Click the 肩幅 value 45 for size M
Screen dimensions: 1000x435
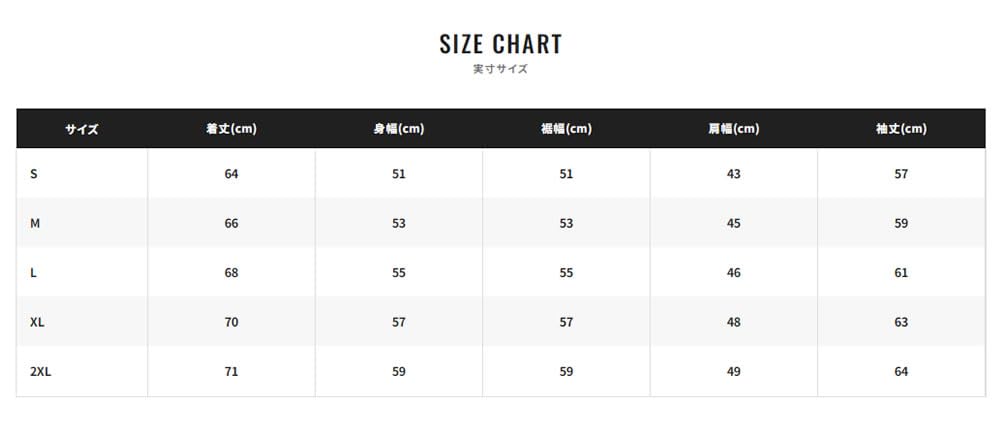point(734,223)
